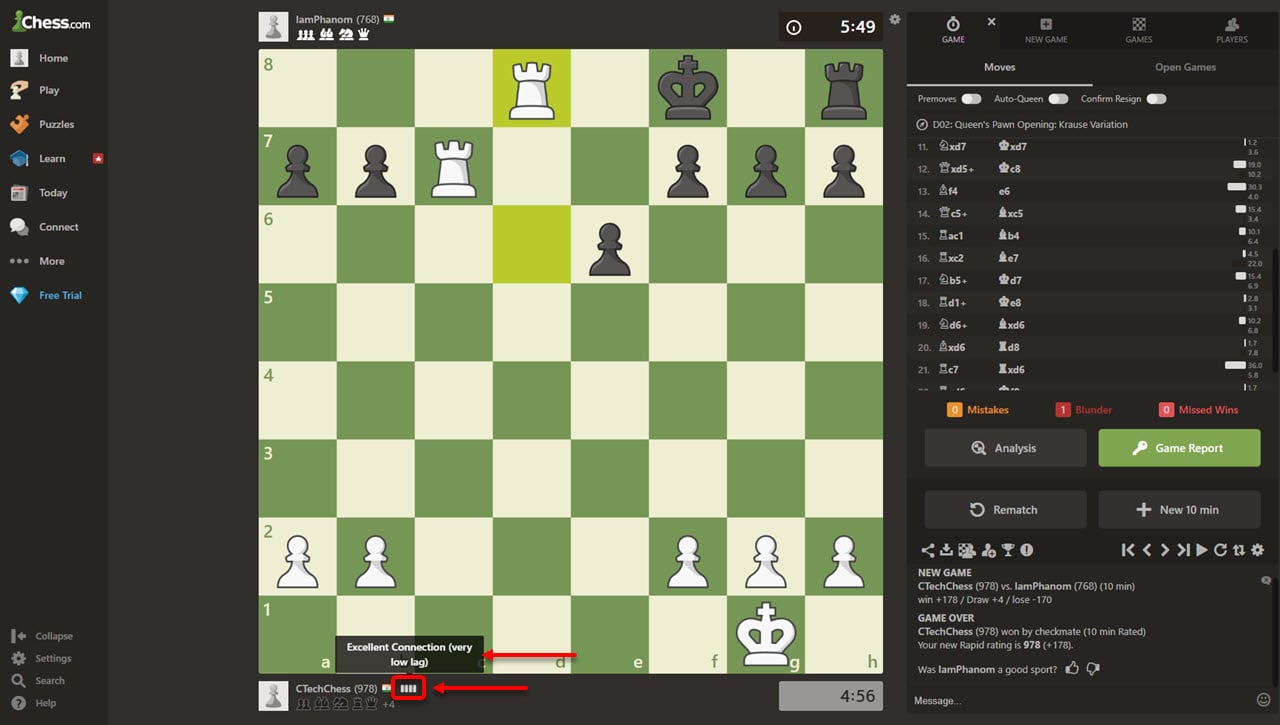Click the trophy icon

pos(1007,550)
